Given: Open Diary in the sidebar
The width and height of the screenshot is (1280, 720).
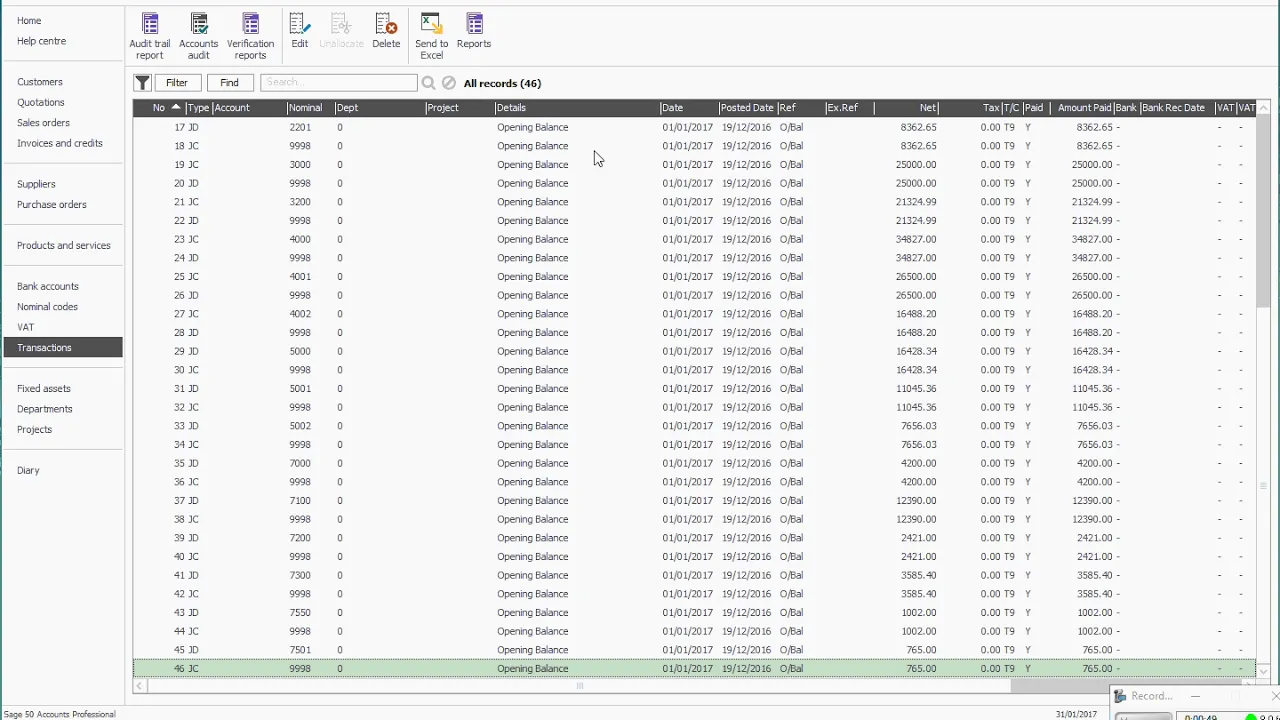Looking at the screenshot, I should pyautogui.click(x=28, y=471).
